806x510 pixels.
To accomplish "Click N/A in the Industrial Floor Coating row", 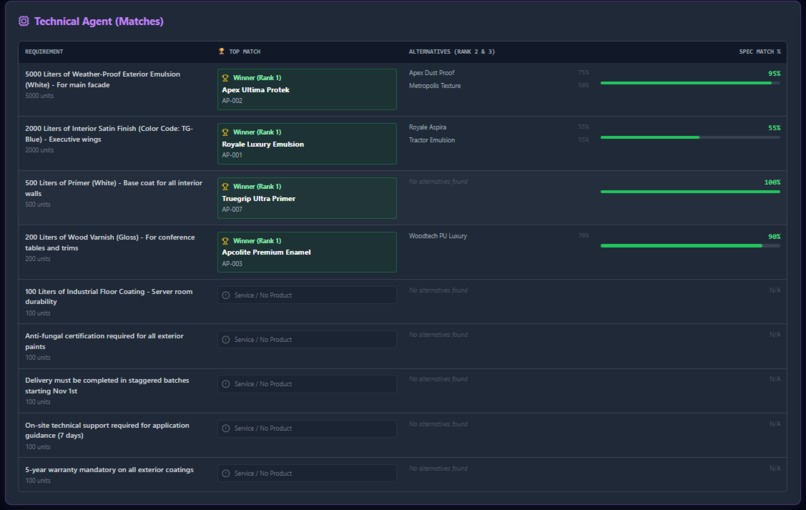I will [775, 290].
